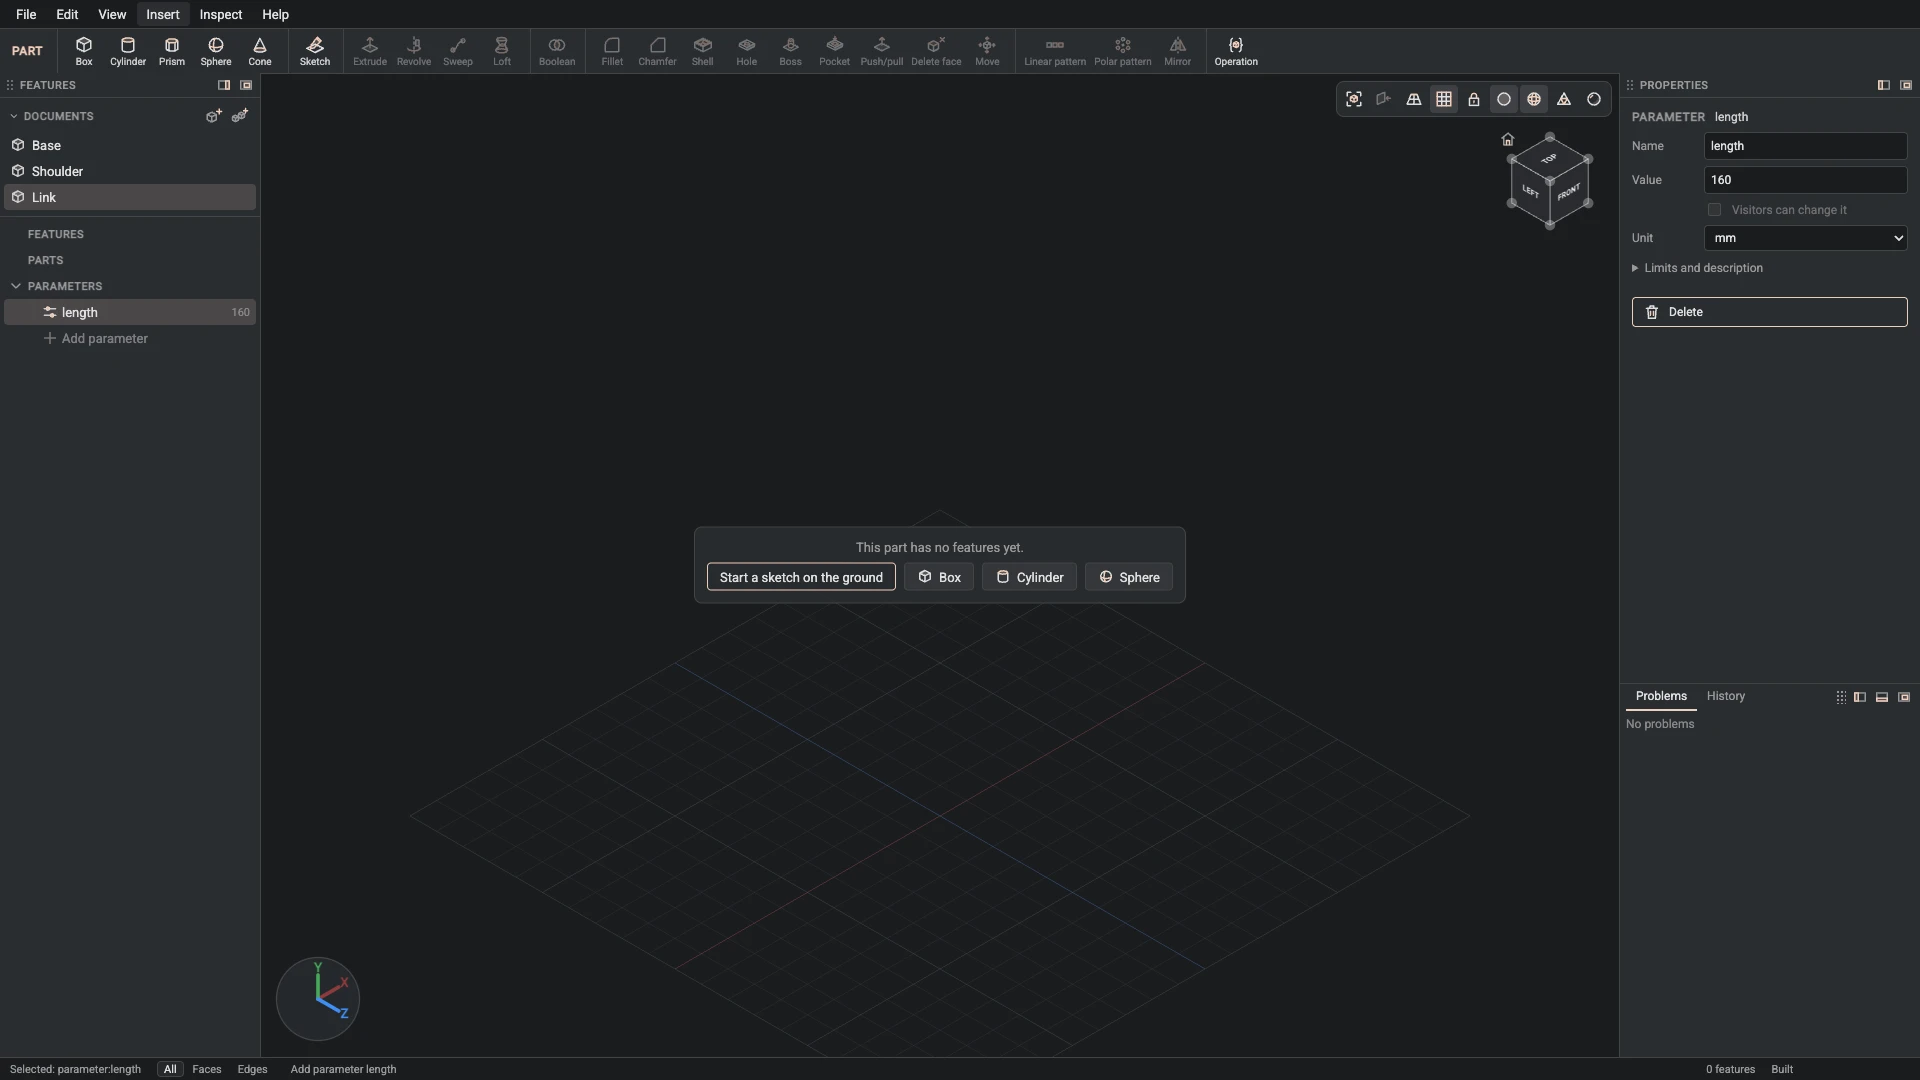Open the Operation tool

[x=1236, y=51]
